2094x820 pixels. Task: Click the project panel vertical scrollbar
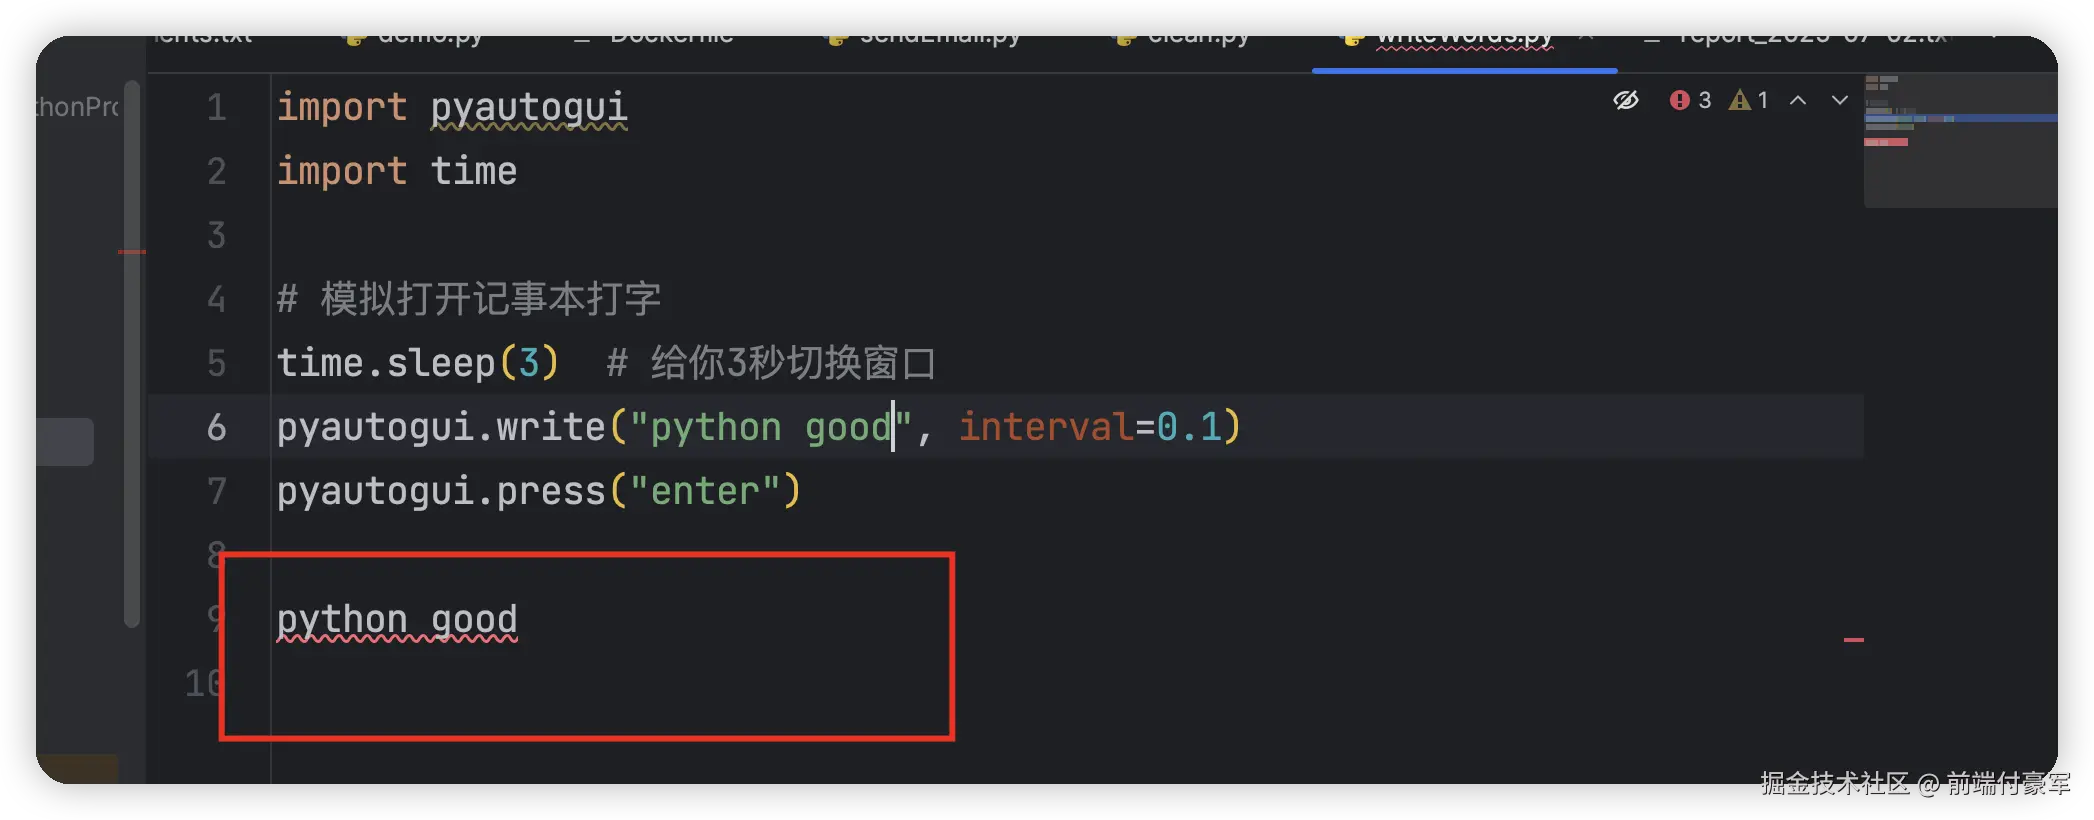(131, 350)
